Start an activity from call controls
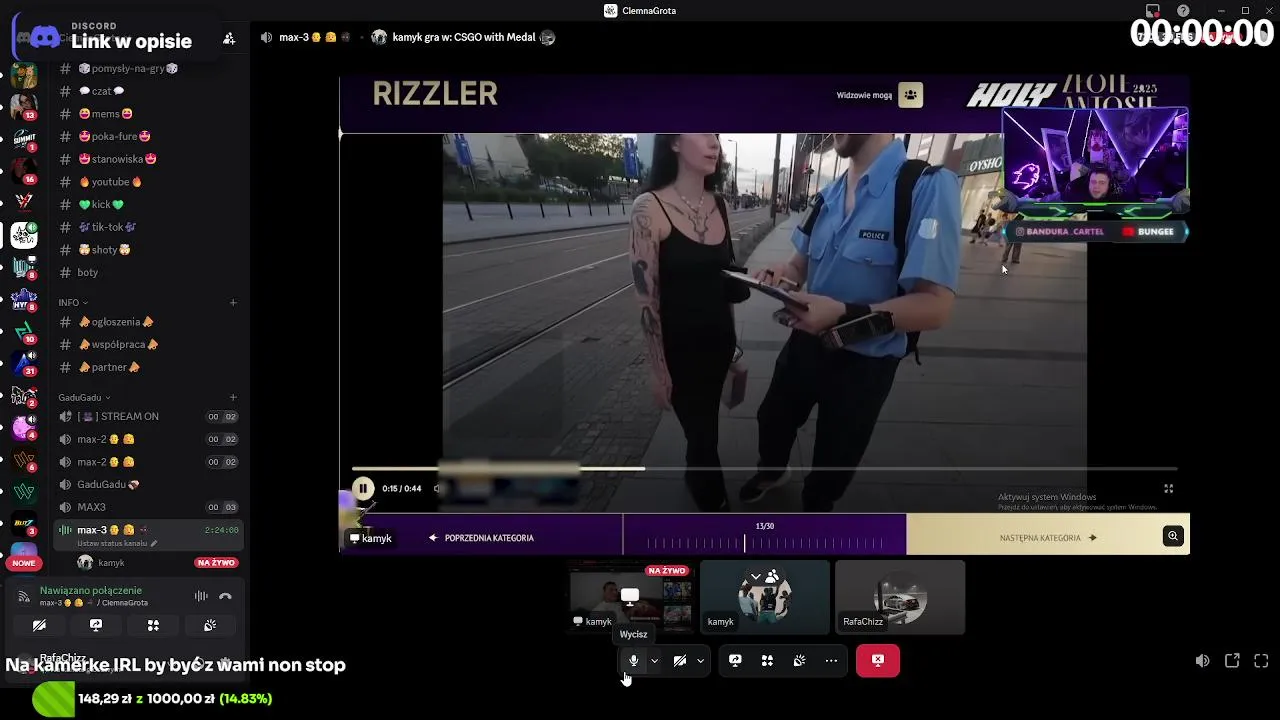Screen dimensions: 1280x720 [767, 660]
